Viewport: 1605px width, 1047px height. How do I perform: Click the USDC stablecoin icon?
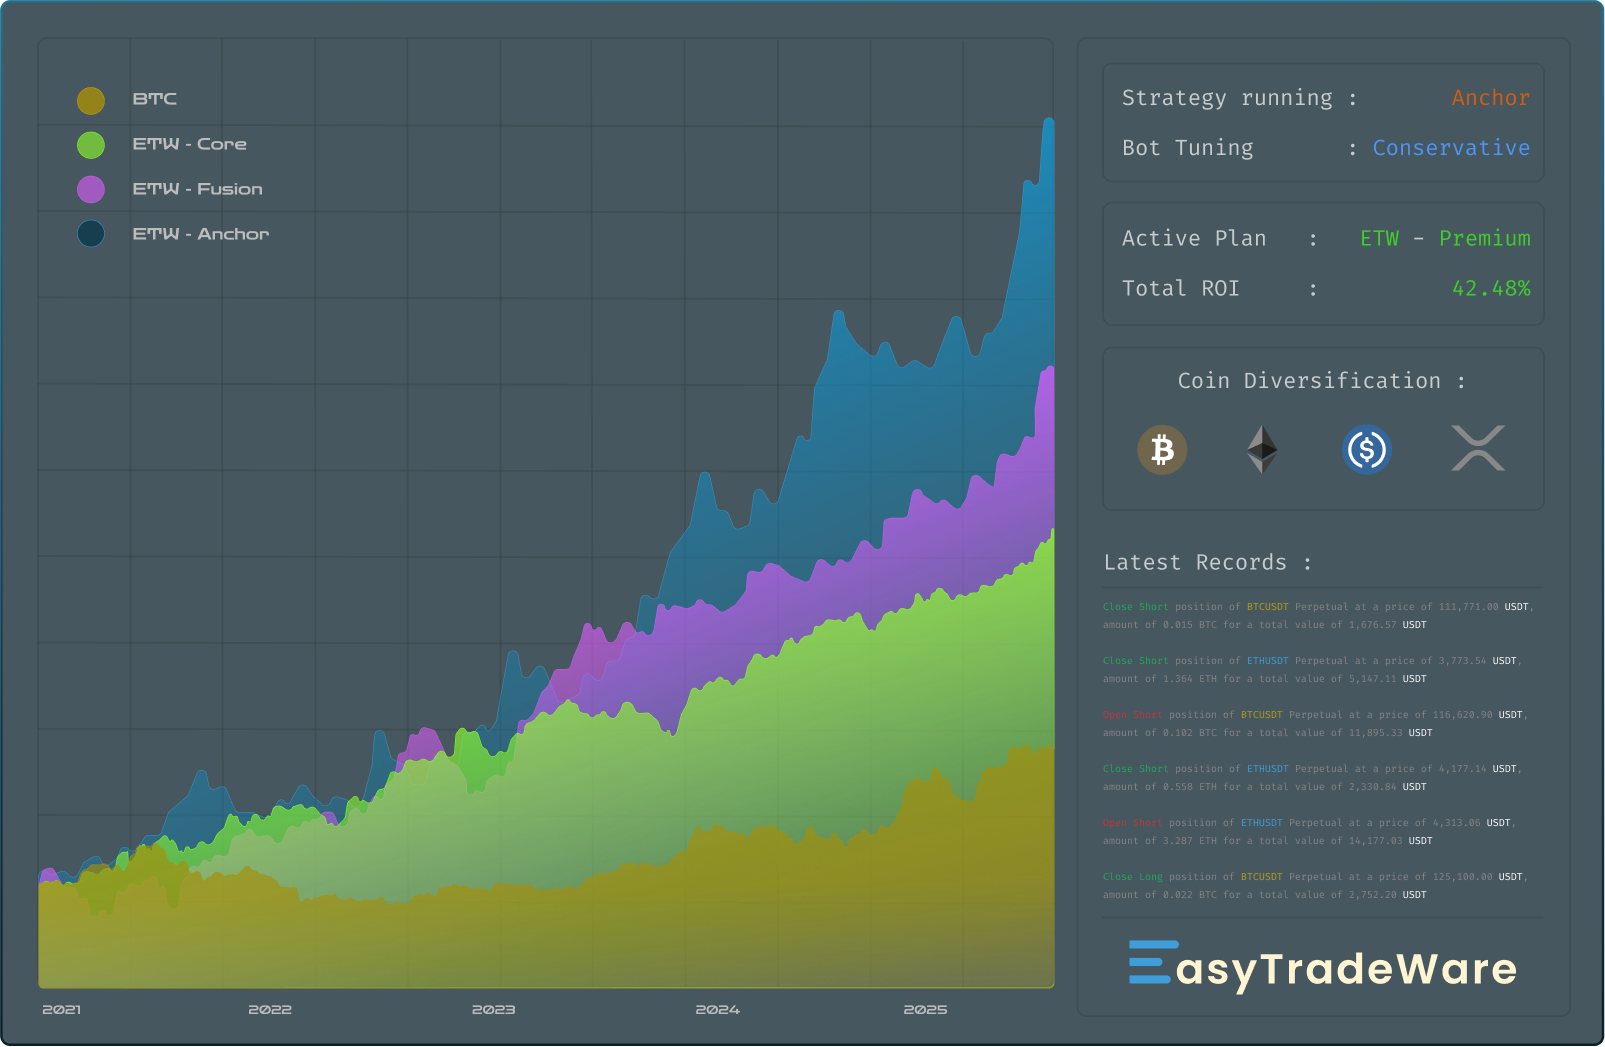(1367, 450)
